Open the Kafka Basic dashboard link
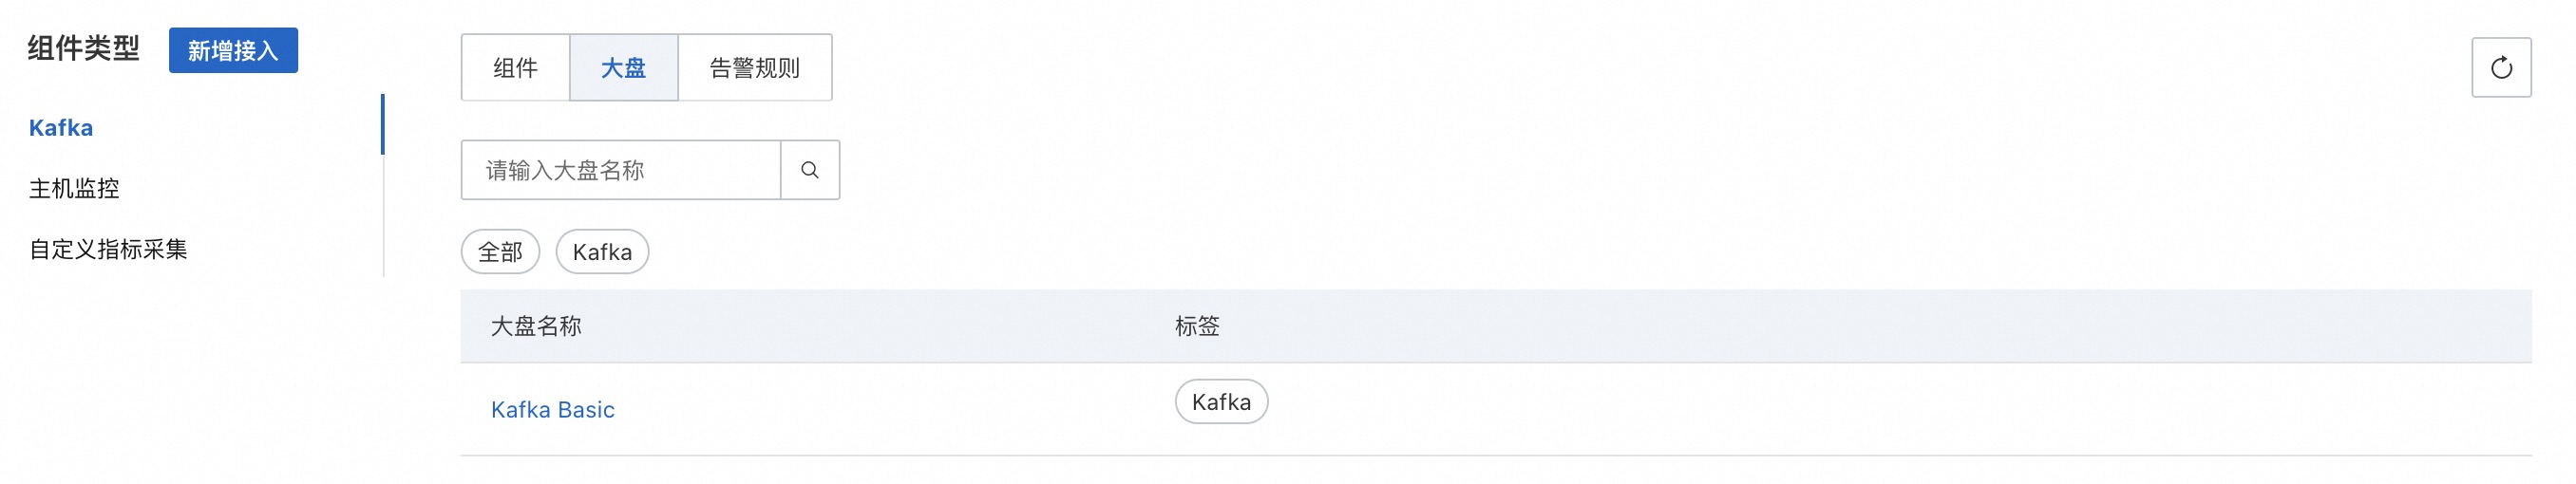Screen dimensions: 2576x484 coord(552,410)
